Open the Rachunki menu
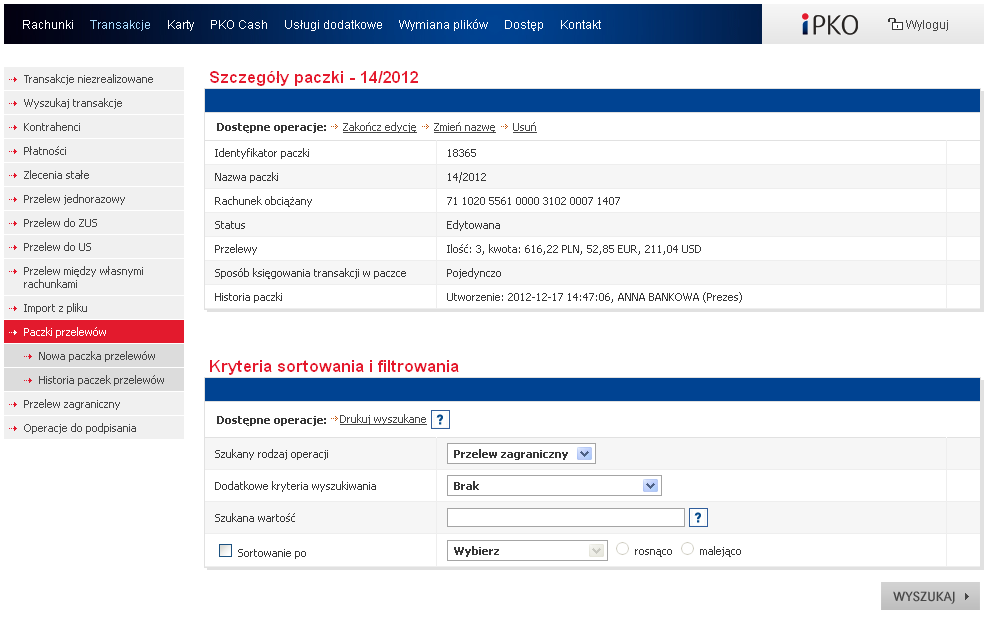This screenshot has width=995, height=622. coord(48,25)
